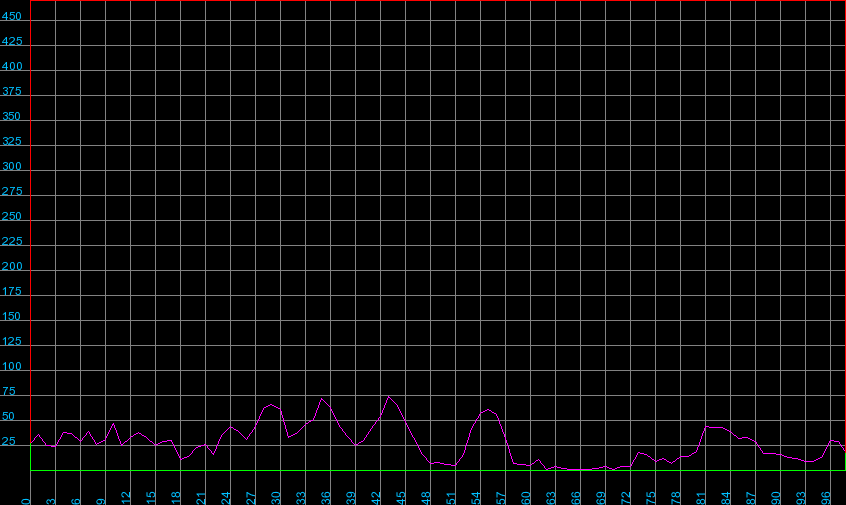Click the 150 label on the vertical axis
The image size is (846, 505).
click(11, 316)
